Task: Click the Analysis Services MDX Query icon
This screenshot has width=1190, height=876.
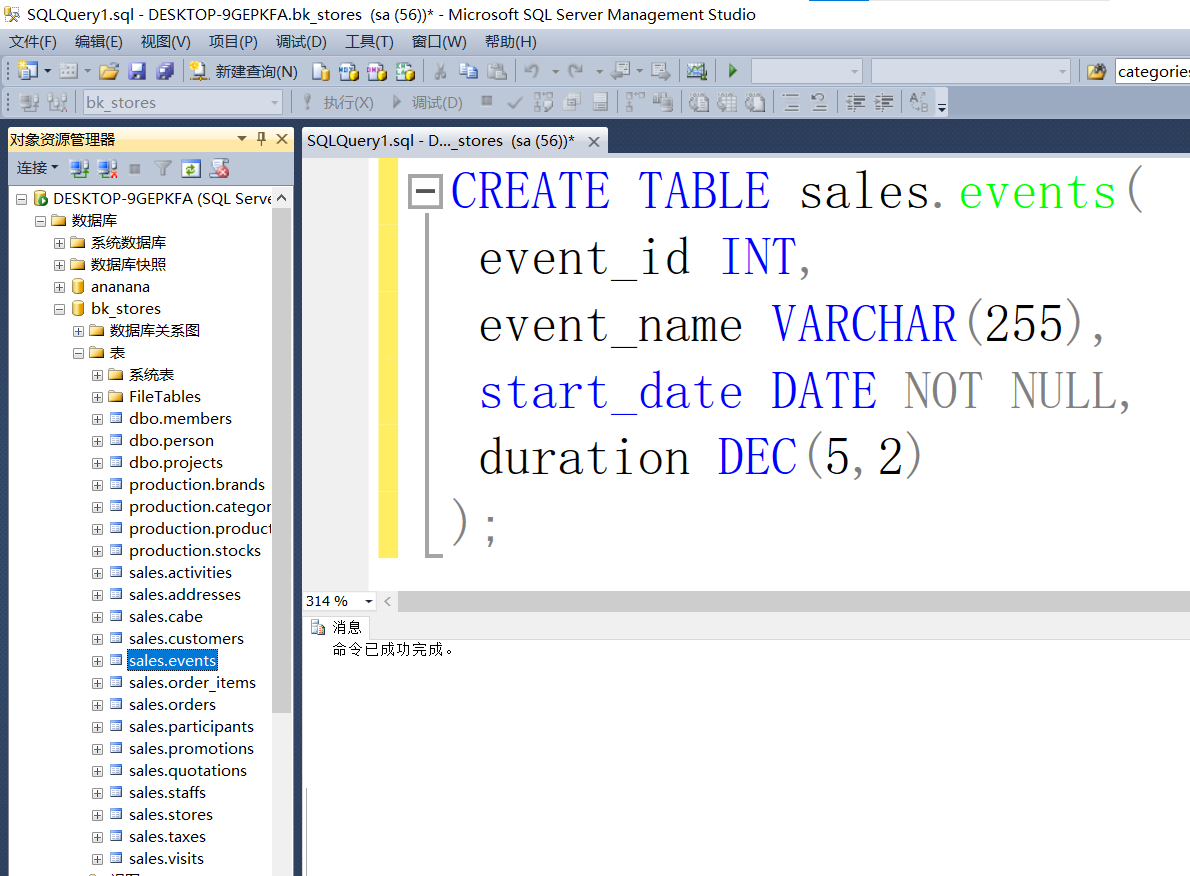Action: [x=348, y=71]
